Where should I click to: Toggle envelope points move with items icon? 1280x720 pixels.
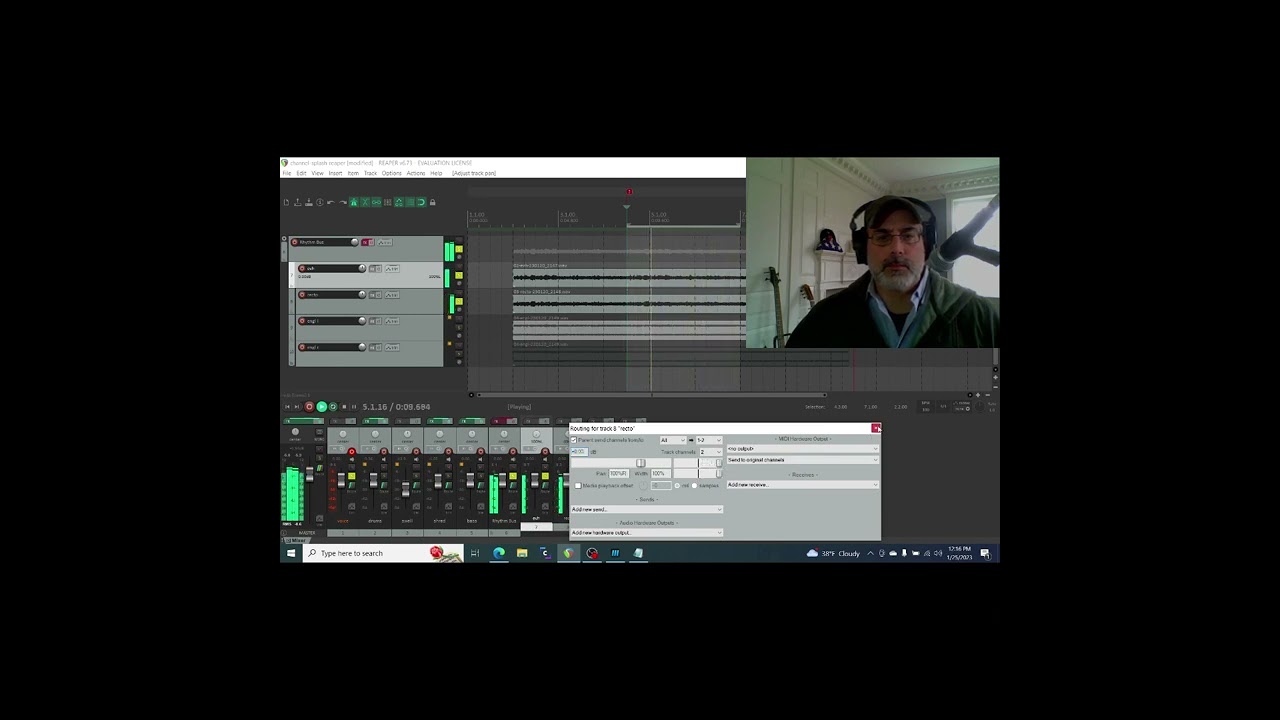point(399,202)
